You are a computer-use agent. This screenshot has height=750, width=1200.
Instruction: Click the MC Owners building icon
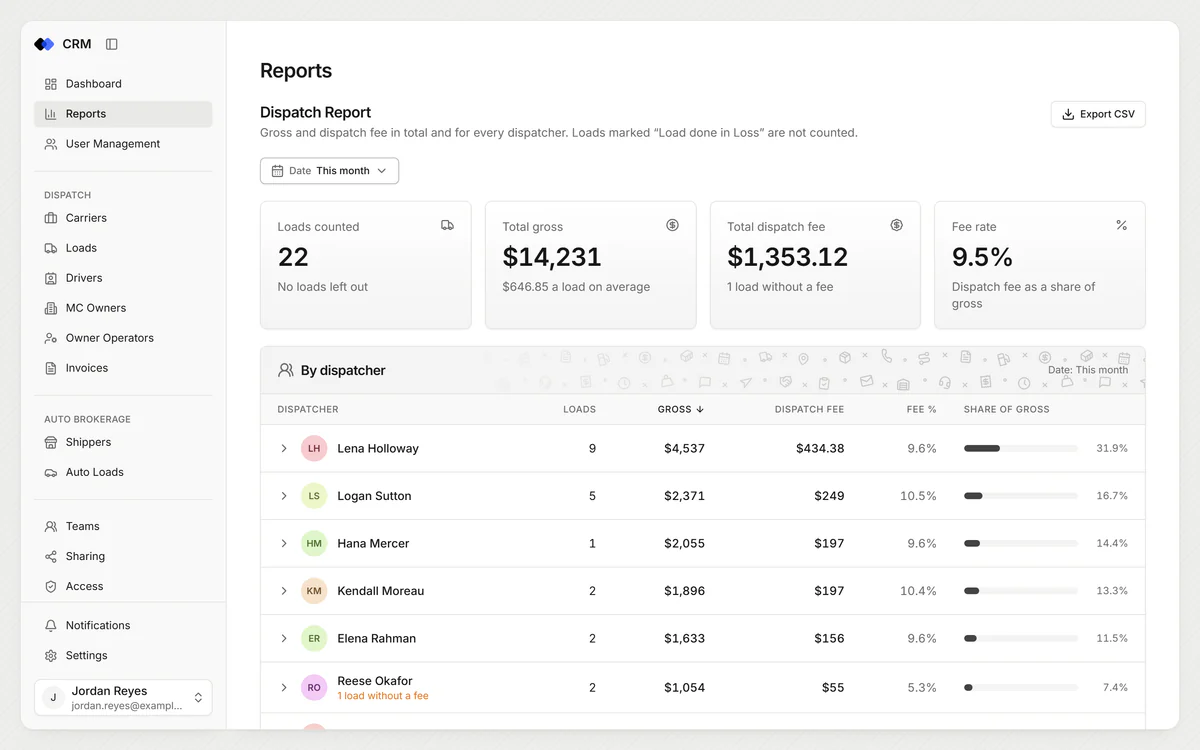51,308
